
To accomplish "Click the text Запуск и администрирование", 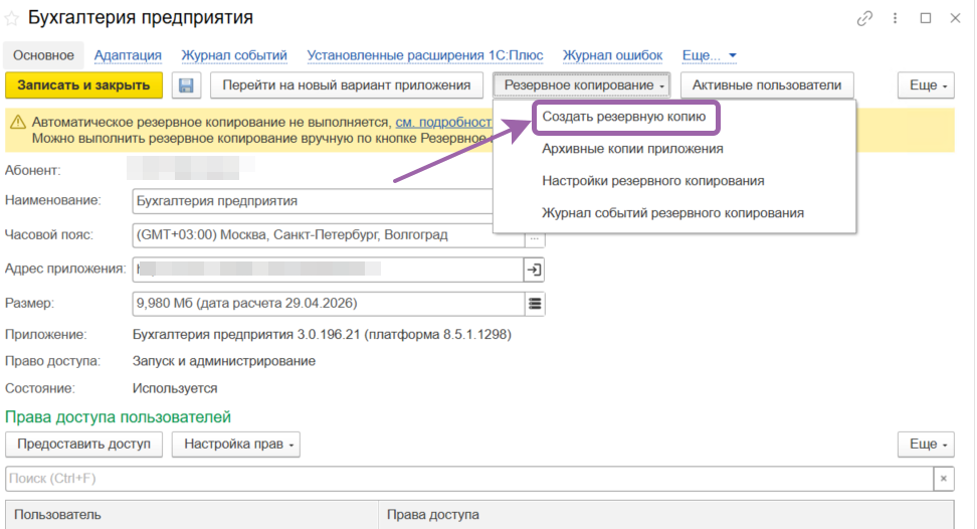I will point(224,361).
